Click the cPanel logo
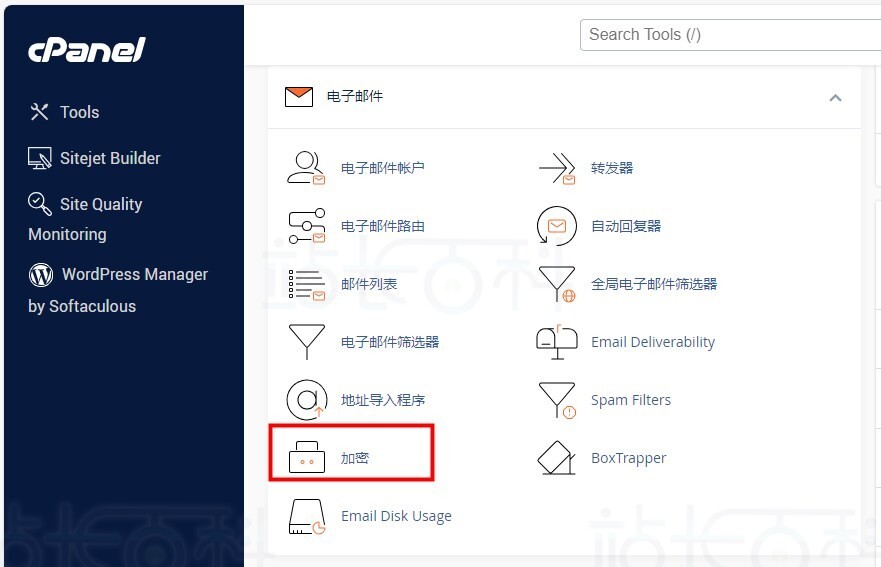 coord(87,49)
